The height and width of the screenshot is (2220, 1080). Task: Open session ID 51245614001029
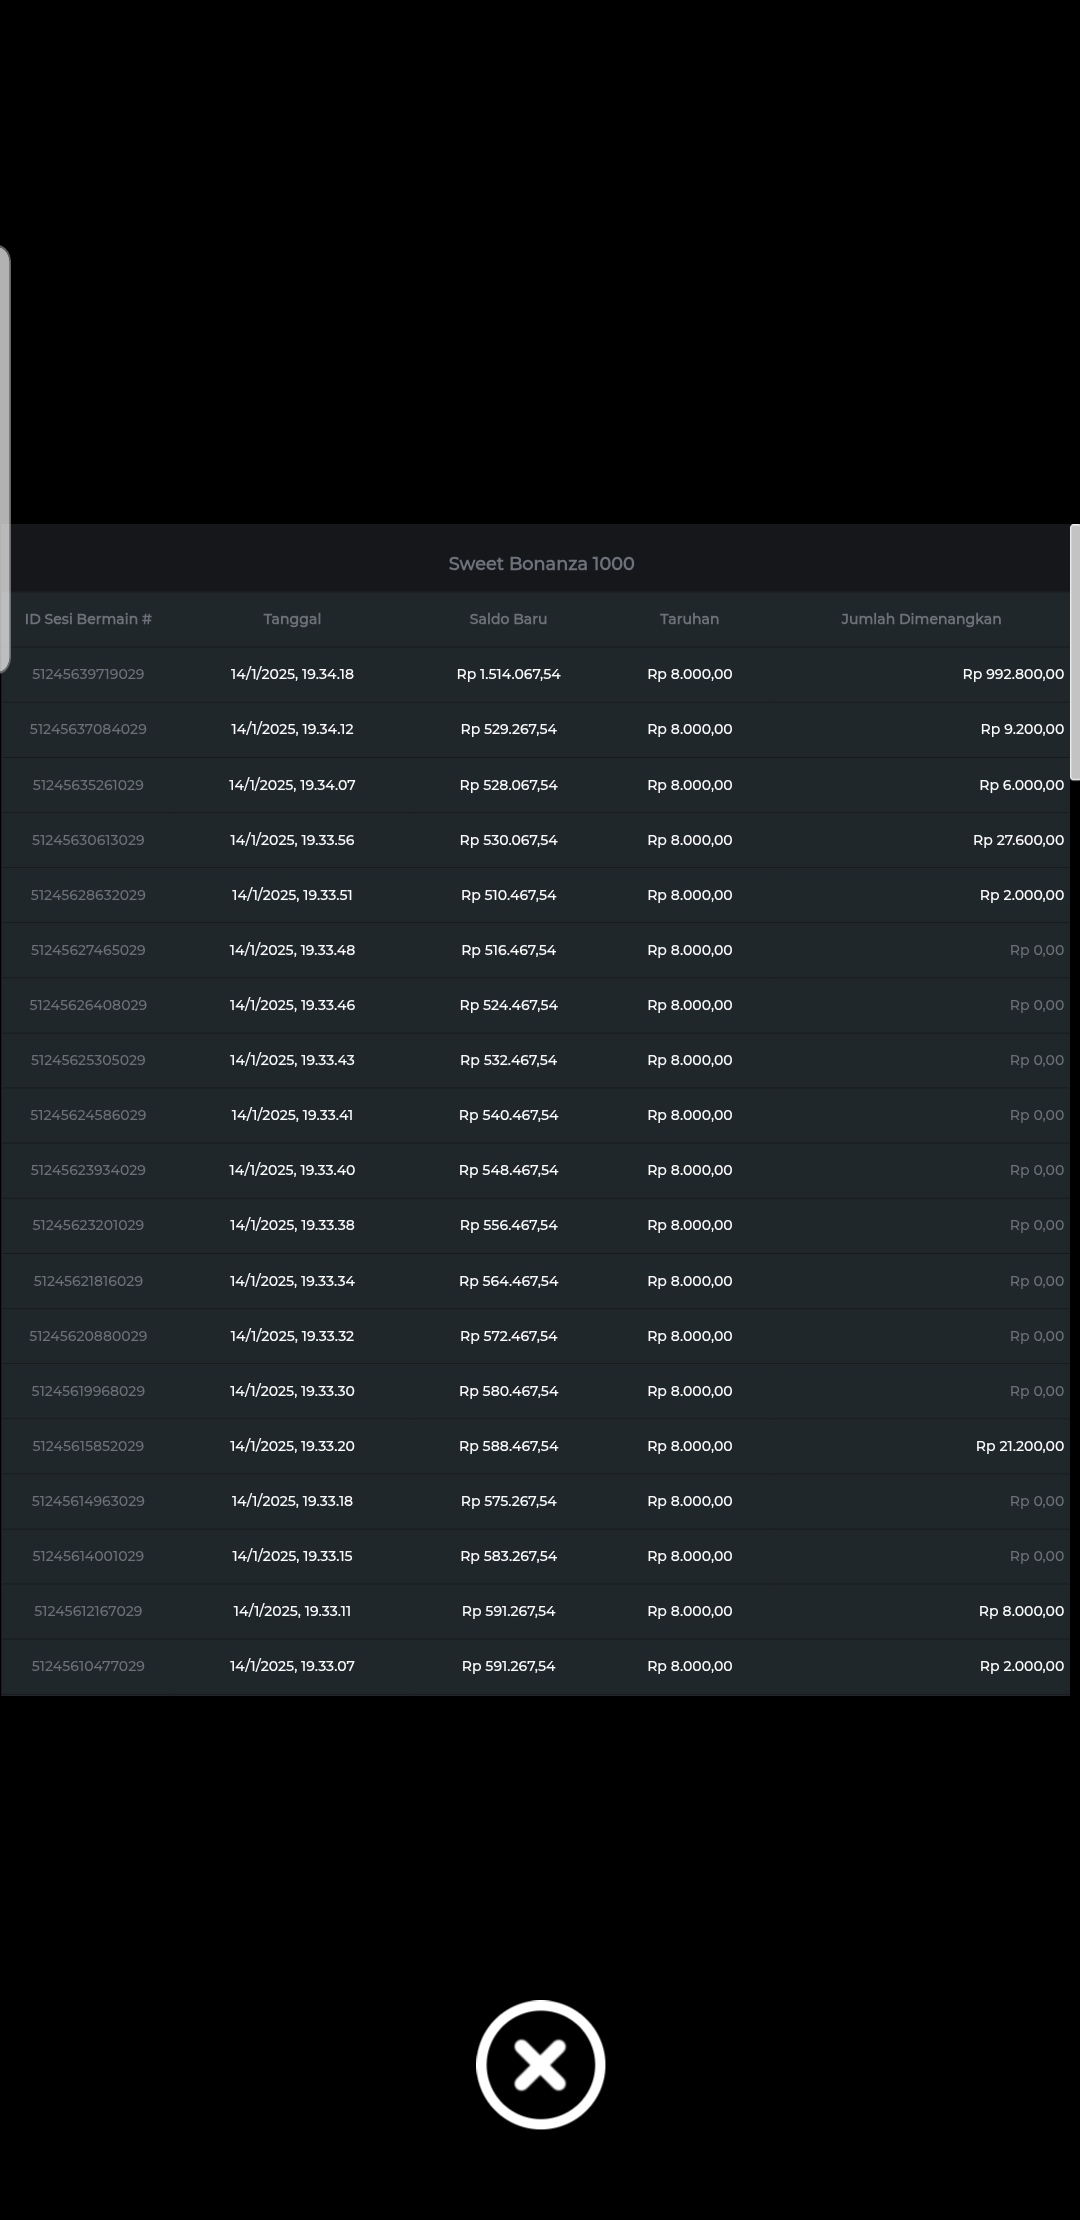point(88,1556)
